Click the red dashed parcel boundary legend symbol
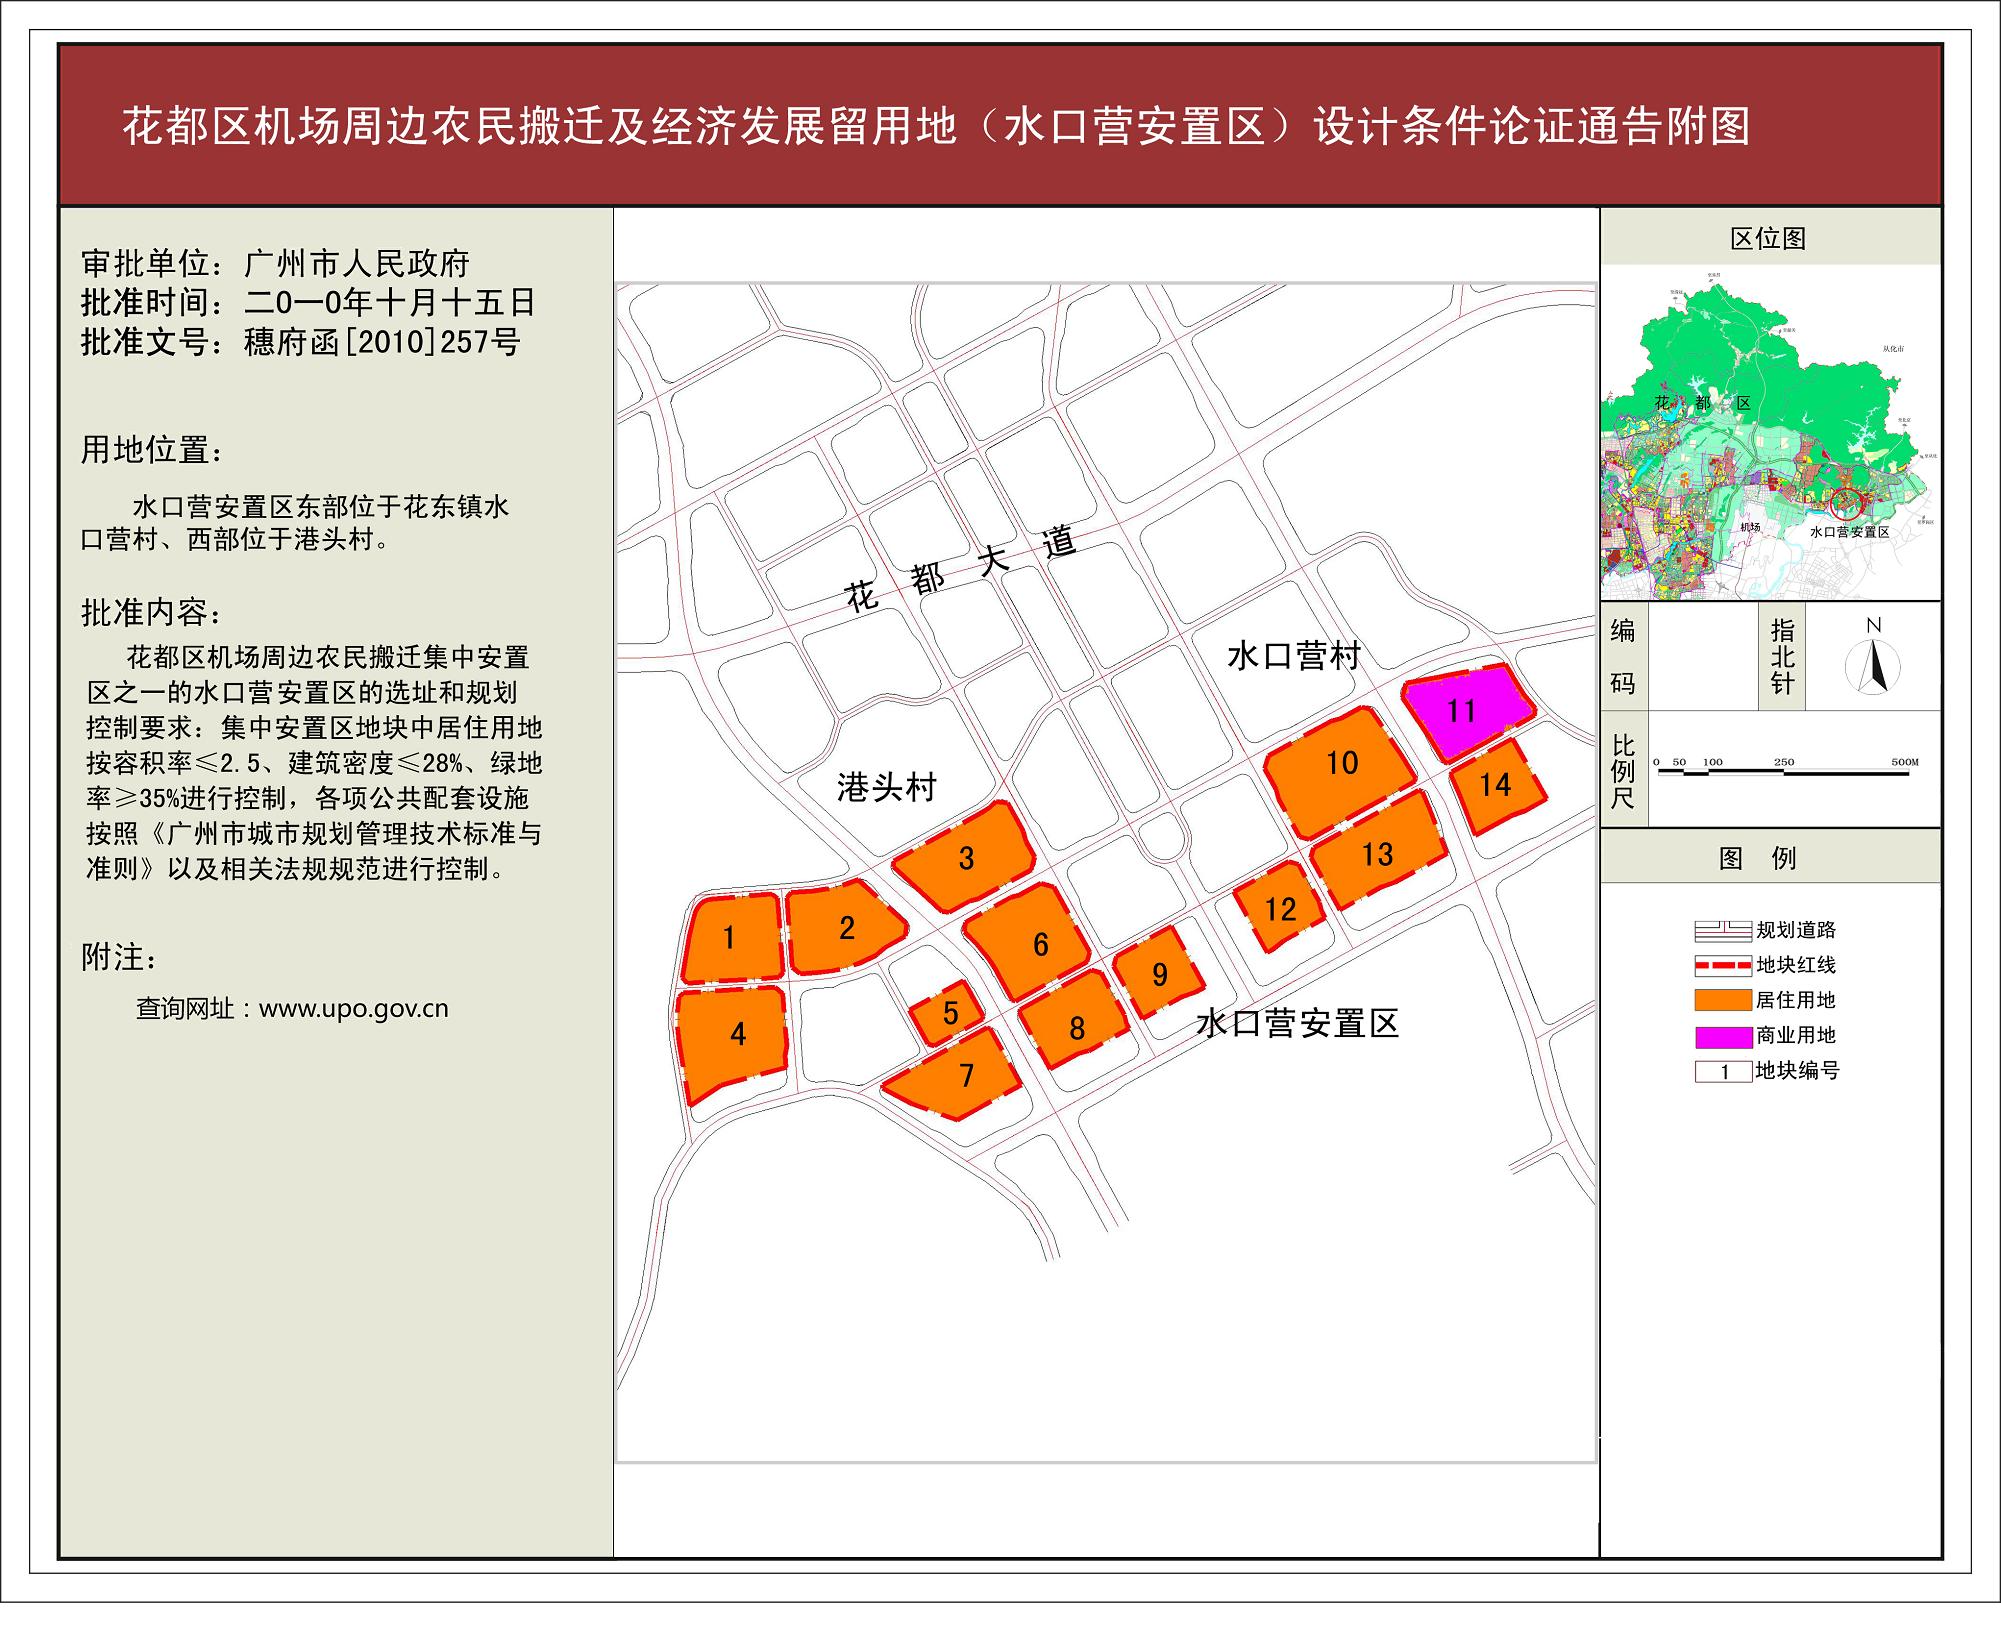Image resolution: width=2001 pixels, height=1631 pixels. coord(1722,966)
